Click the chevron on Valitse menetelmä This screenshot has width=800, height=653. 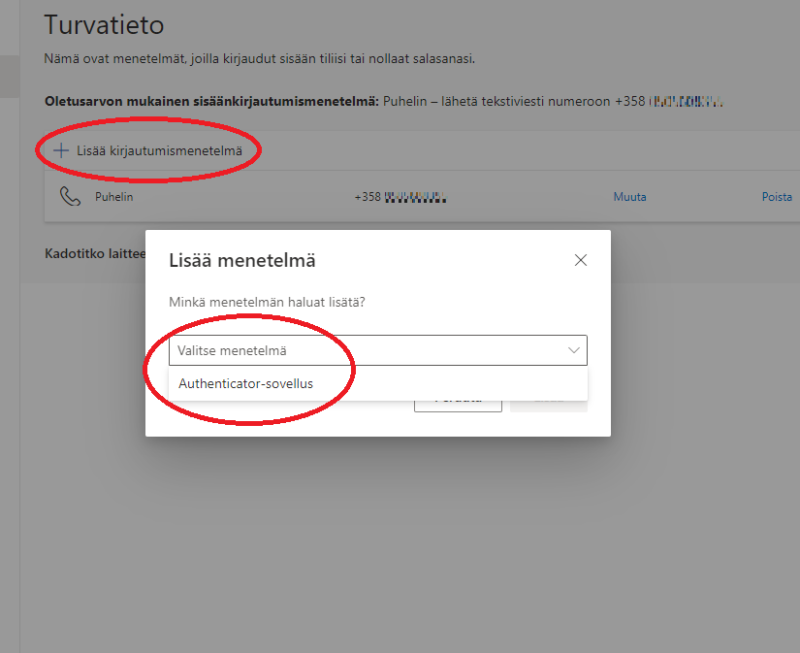574,350
